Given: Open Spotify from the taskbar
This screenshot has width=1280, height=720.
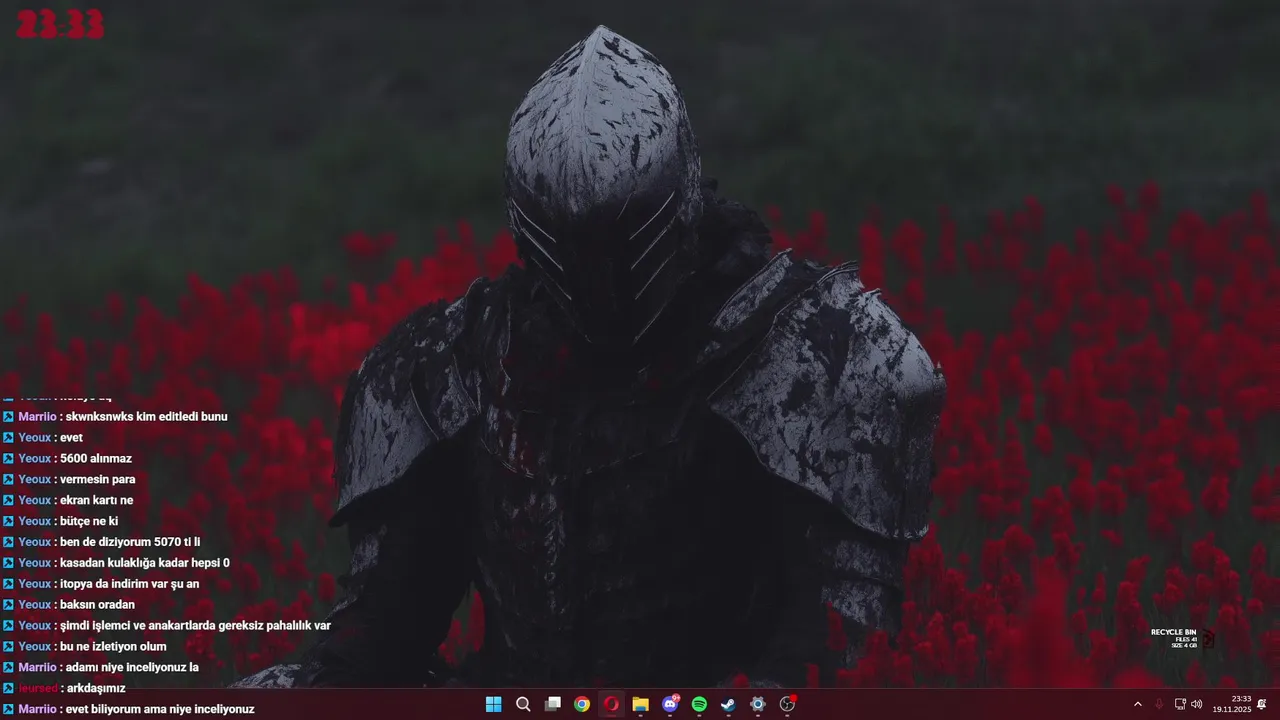Looking at the screenshot, I should pos(699,704).
